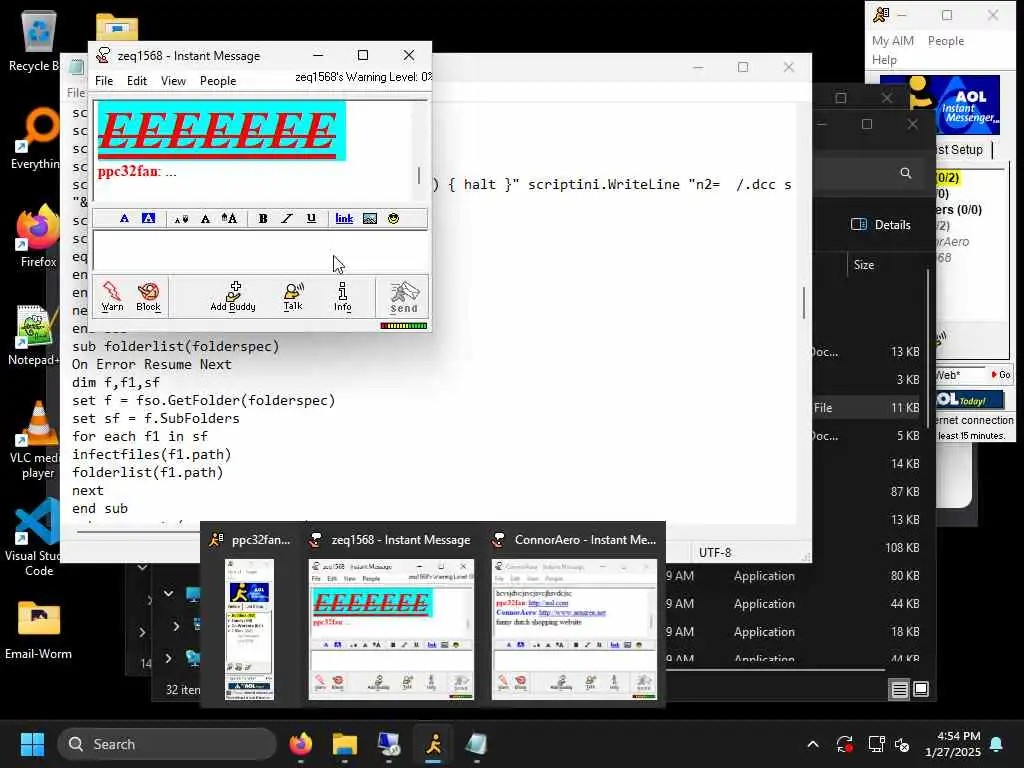Screen dimensions: 1024x768
Task: Insert a picture into the IM
Action: [x=370, y=219]
